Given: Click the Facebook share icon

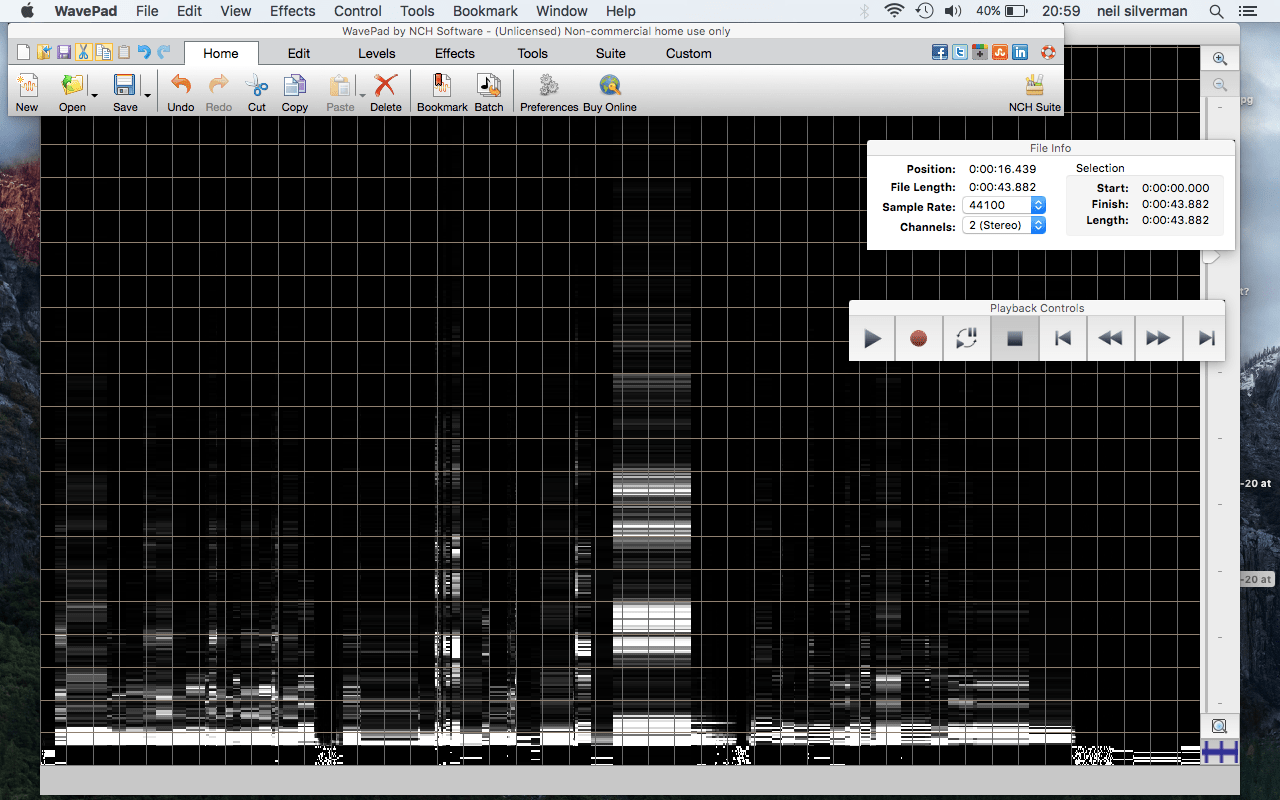Looking at the screenshot, I should 940,53.
